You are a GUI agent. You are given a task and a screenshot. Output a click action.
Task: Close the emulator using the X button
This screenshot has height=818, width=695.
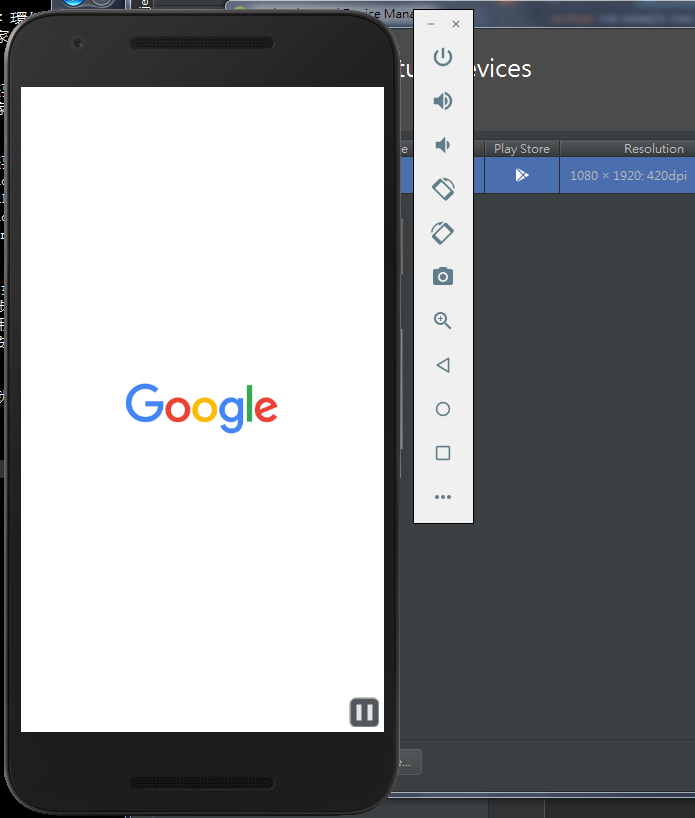click(x=456, y=24)
